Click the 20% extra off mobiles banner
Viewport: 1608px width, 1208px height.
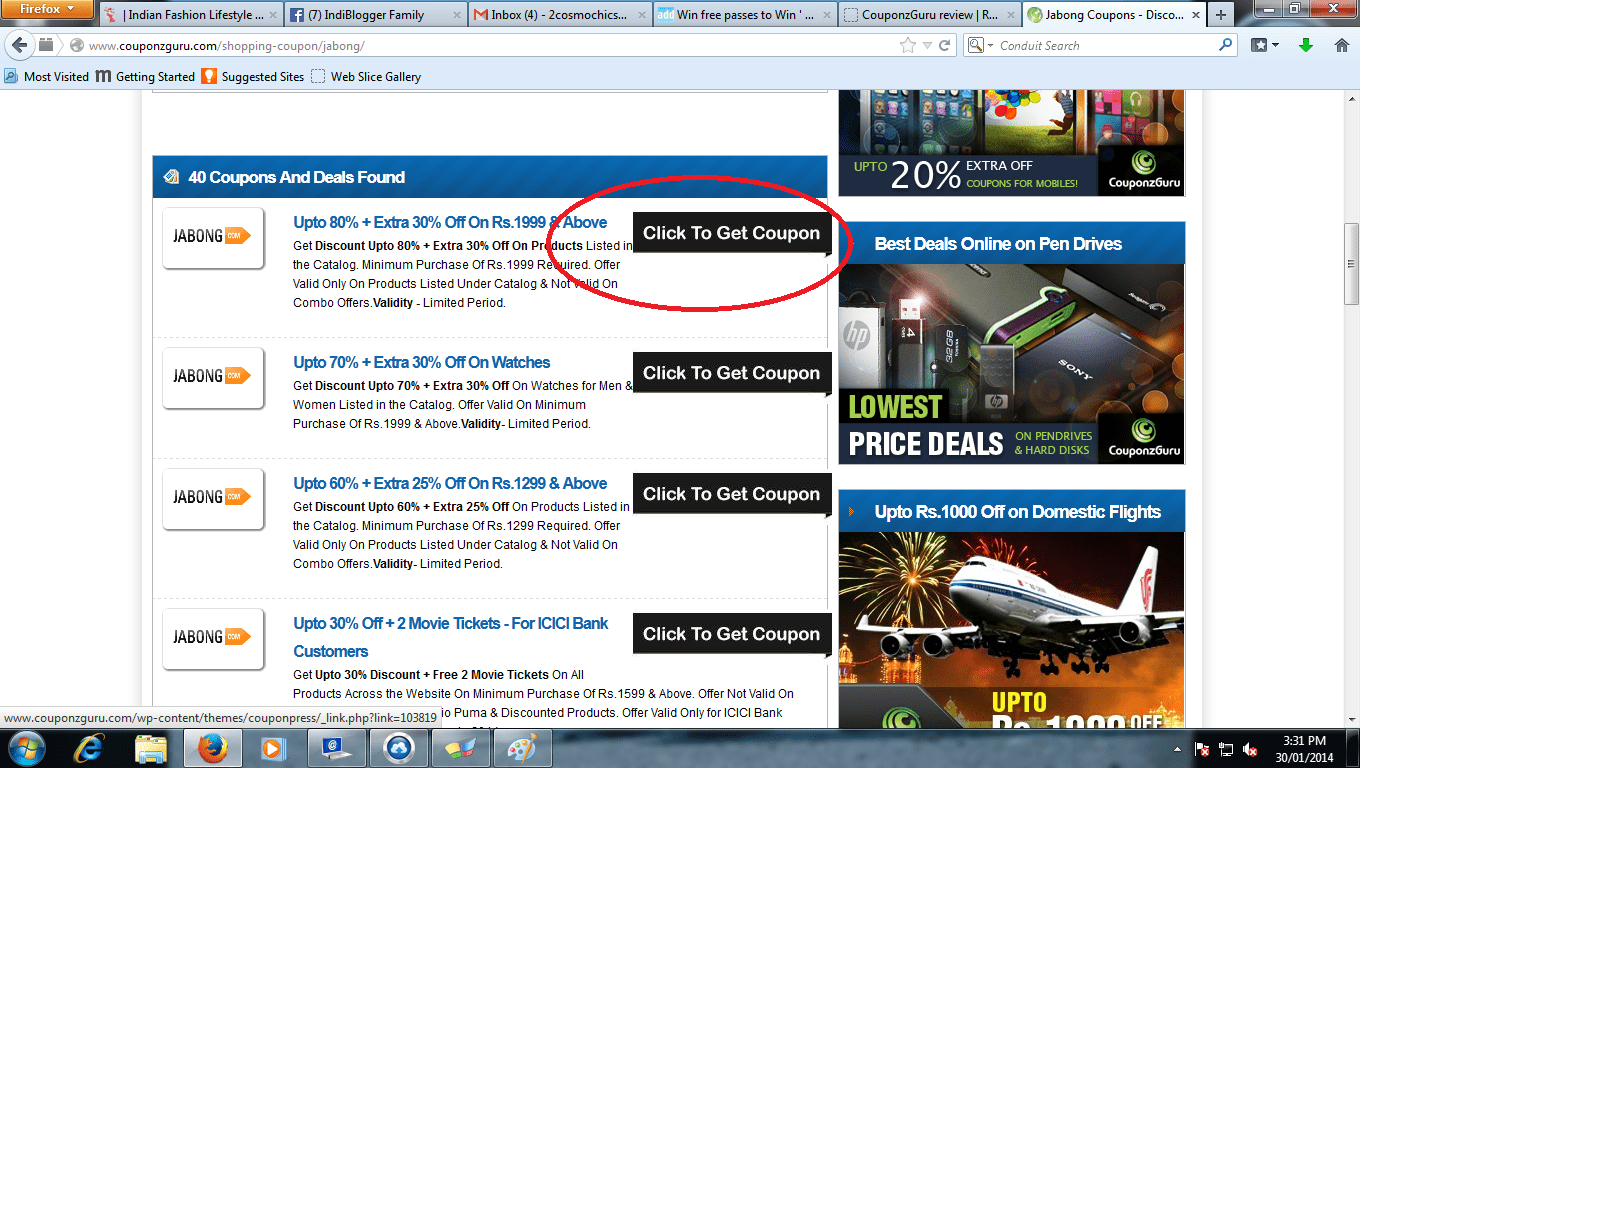tap(1011, 143)
